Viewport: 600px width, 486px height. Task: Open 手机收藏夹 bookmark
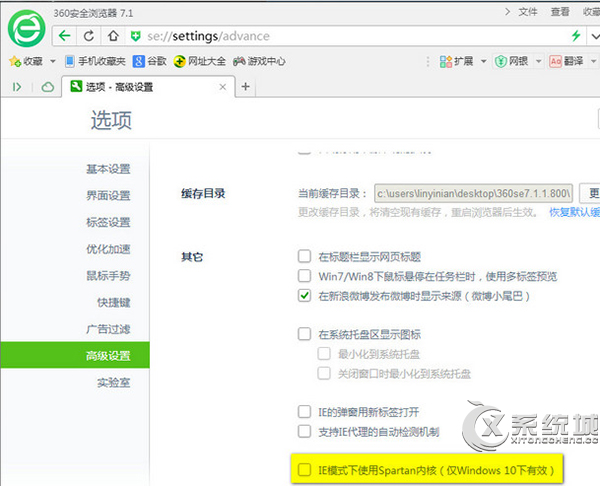click(95, 61)
